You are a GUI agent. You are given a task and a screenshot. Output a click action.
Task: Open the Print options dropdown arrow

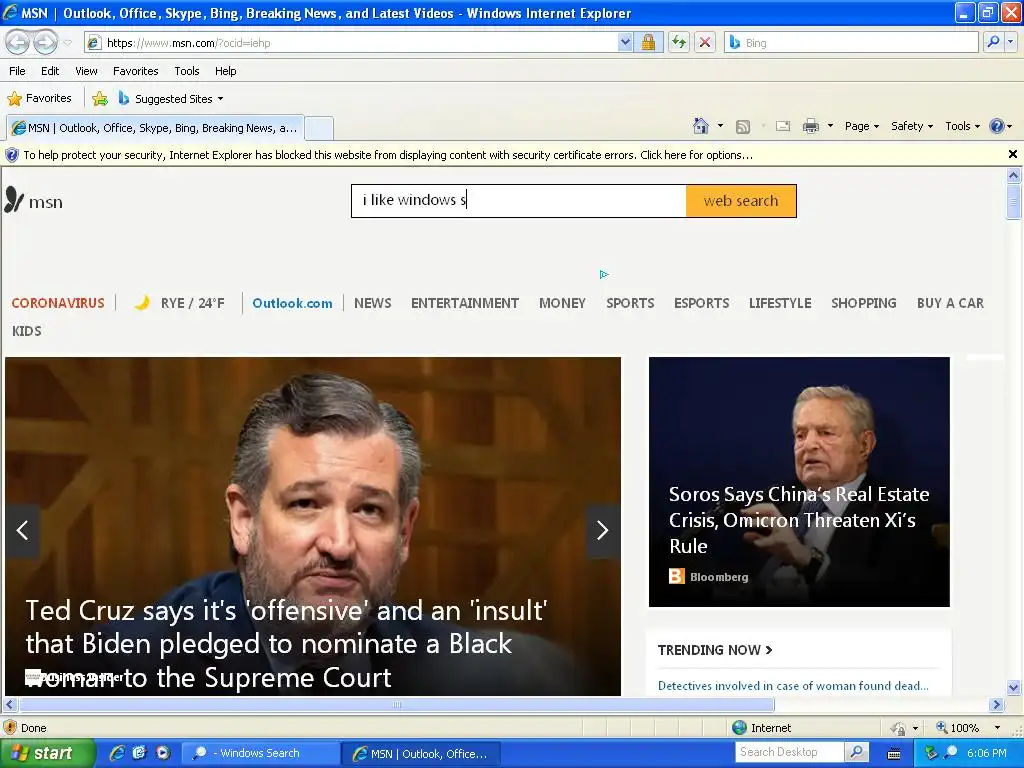[x=830, y=126]
